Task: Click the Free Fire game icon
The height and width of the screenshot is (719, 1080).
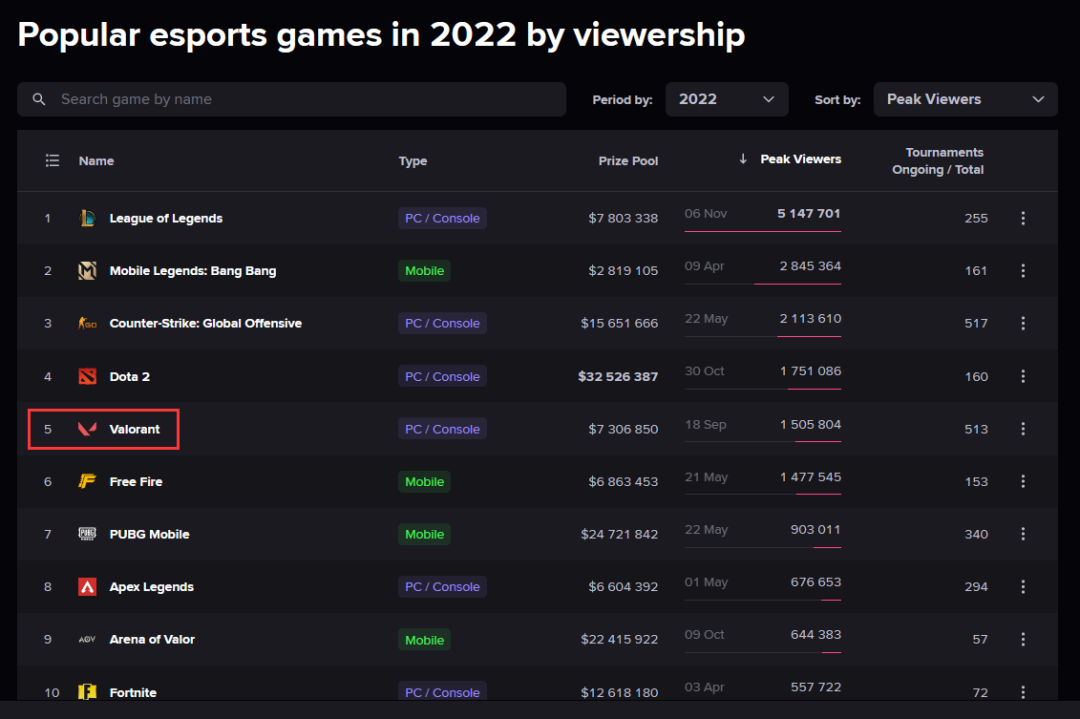Action: [x=87, y=481]
